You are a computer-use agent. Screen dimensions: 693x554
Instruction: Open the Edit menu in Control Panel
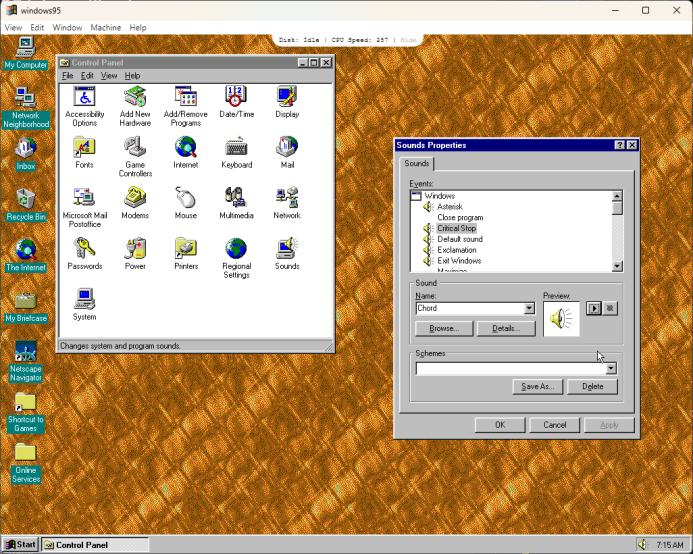(x=87, y=76)
